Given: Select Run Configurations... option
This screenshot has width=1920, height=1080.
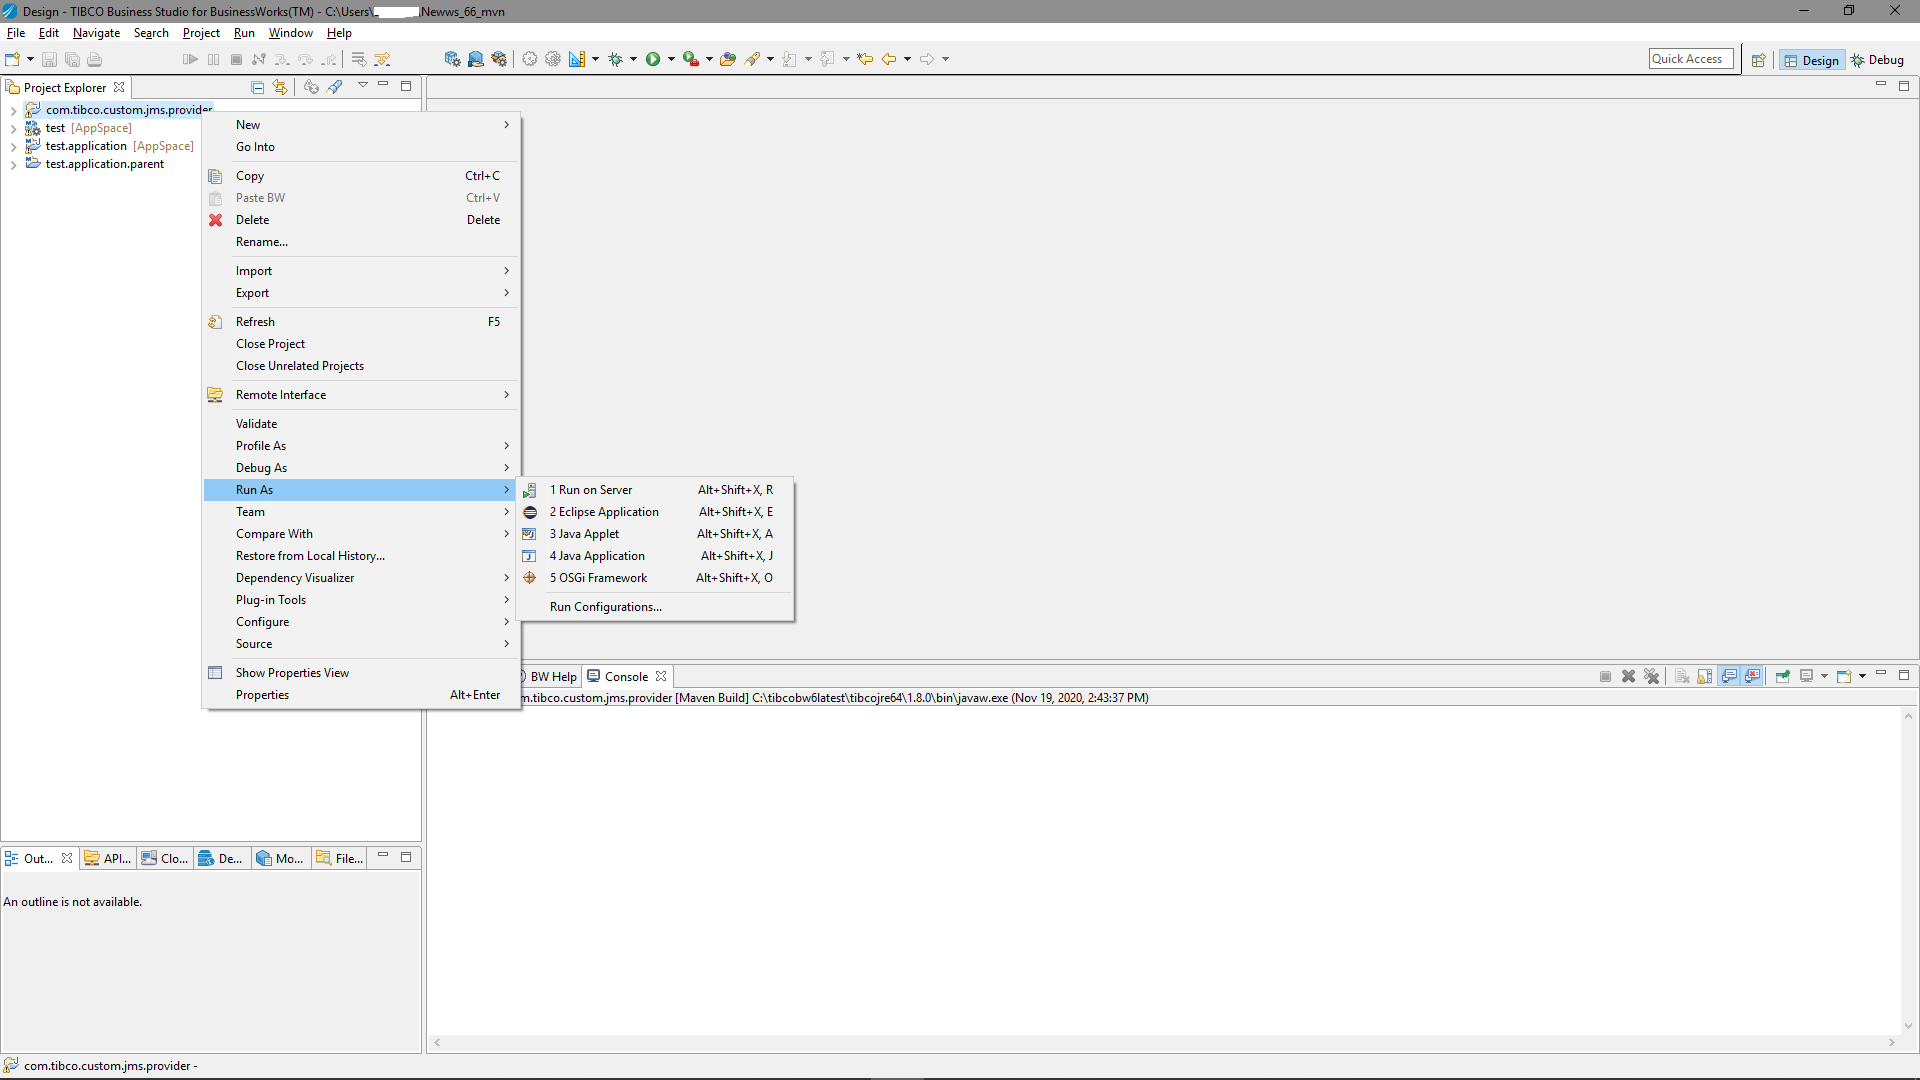Looking at the screenshot, I should coord(656,607).
